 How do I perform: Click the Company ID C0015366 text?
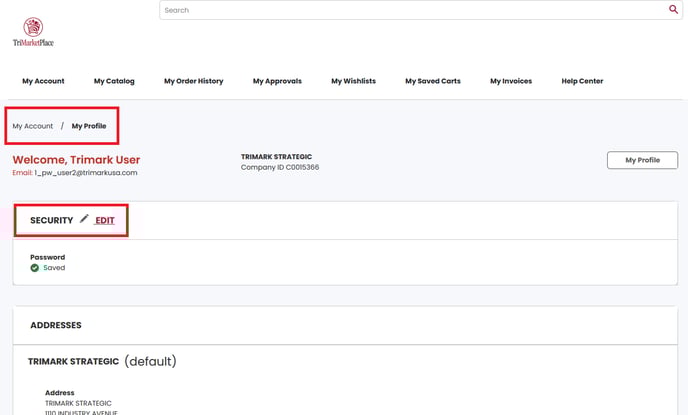coord(280,167)
